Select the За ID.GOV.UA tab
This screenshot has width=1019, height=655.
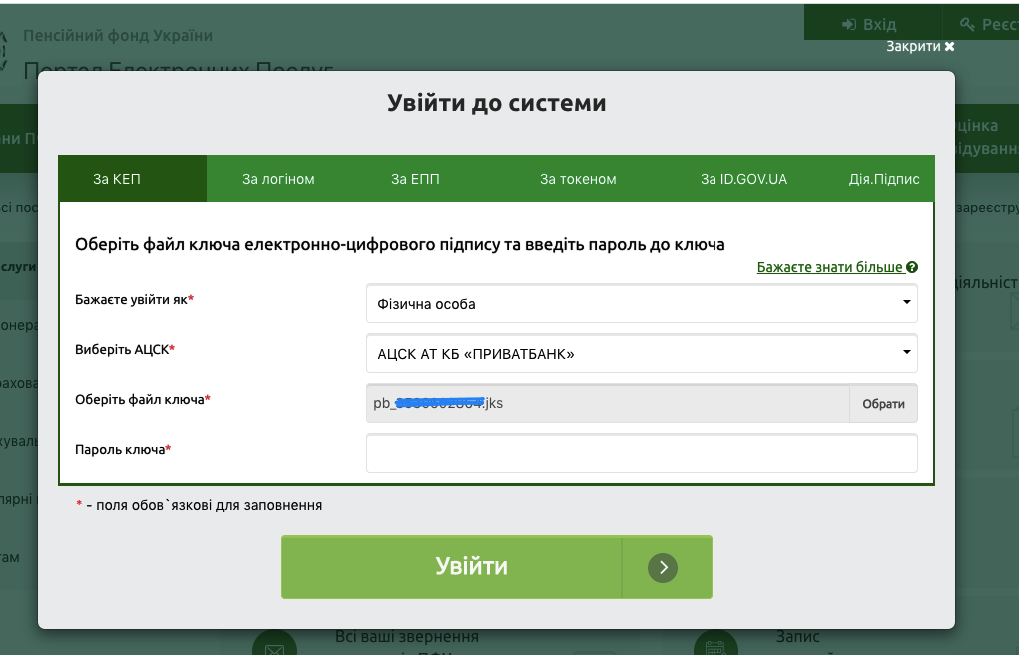(x=744, y=178)
